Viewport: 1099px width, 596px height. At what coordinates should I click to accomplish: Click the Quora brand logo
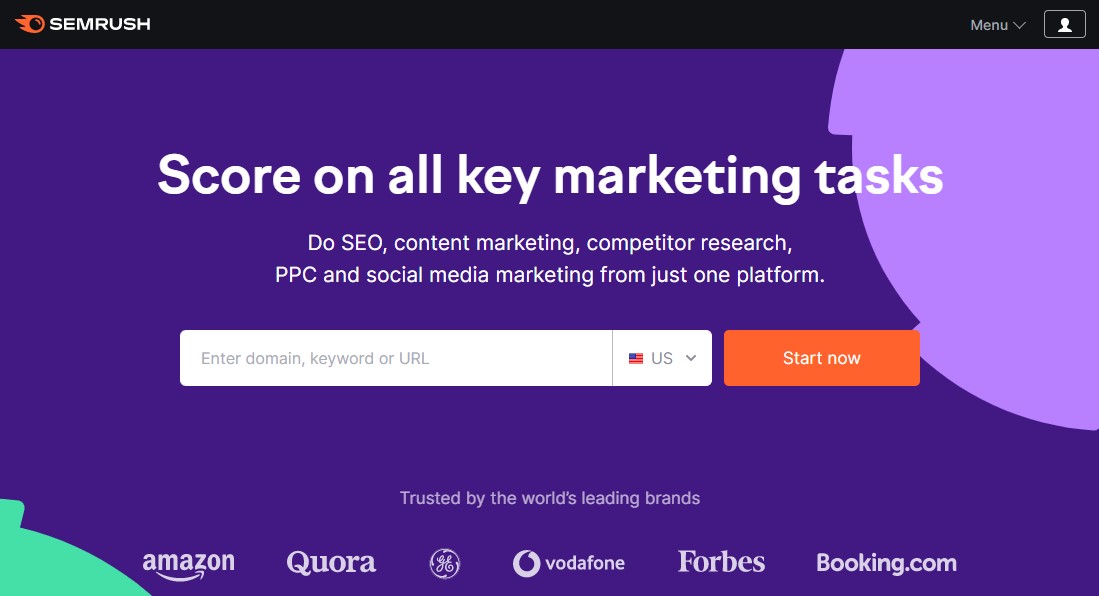pyautogui.click(x=331, y=563)
